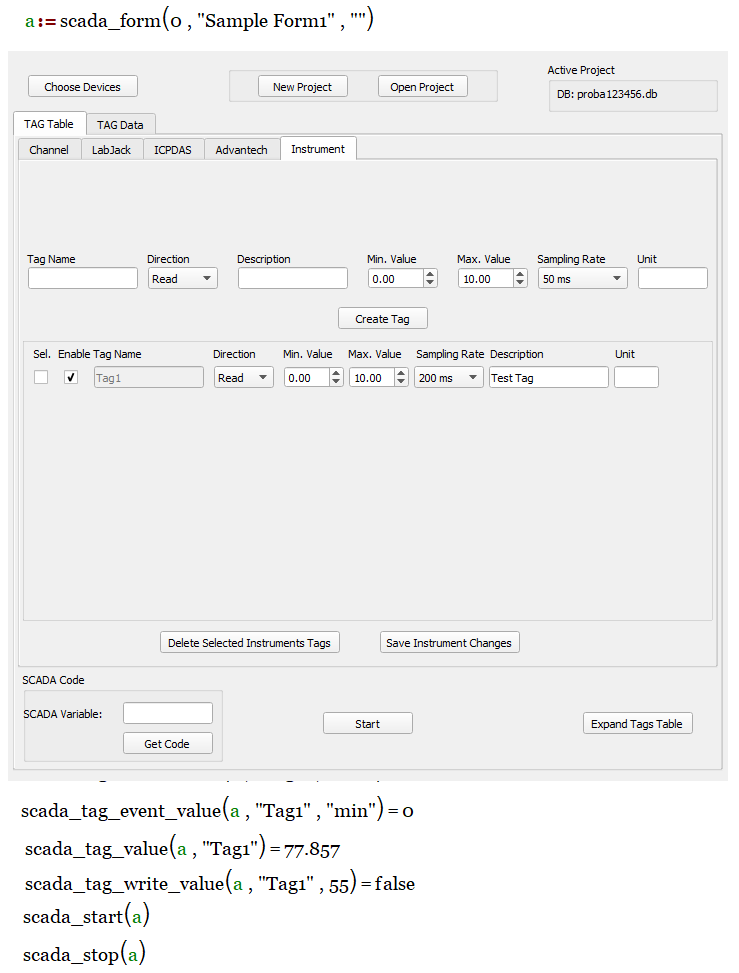Open Tag1 row Direction dropdown
Screen dimensions: 739x973
coord(243,378)
